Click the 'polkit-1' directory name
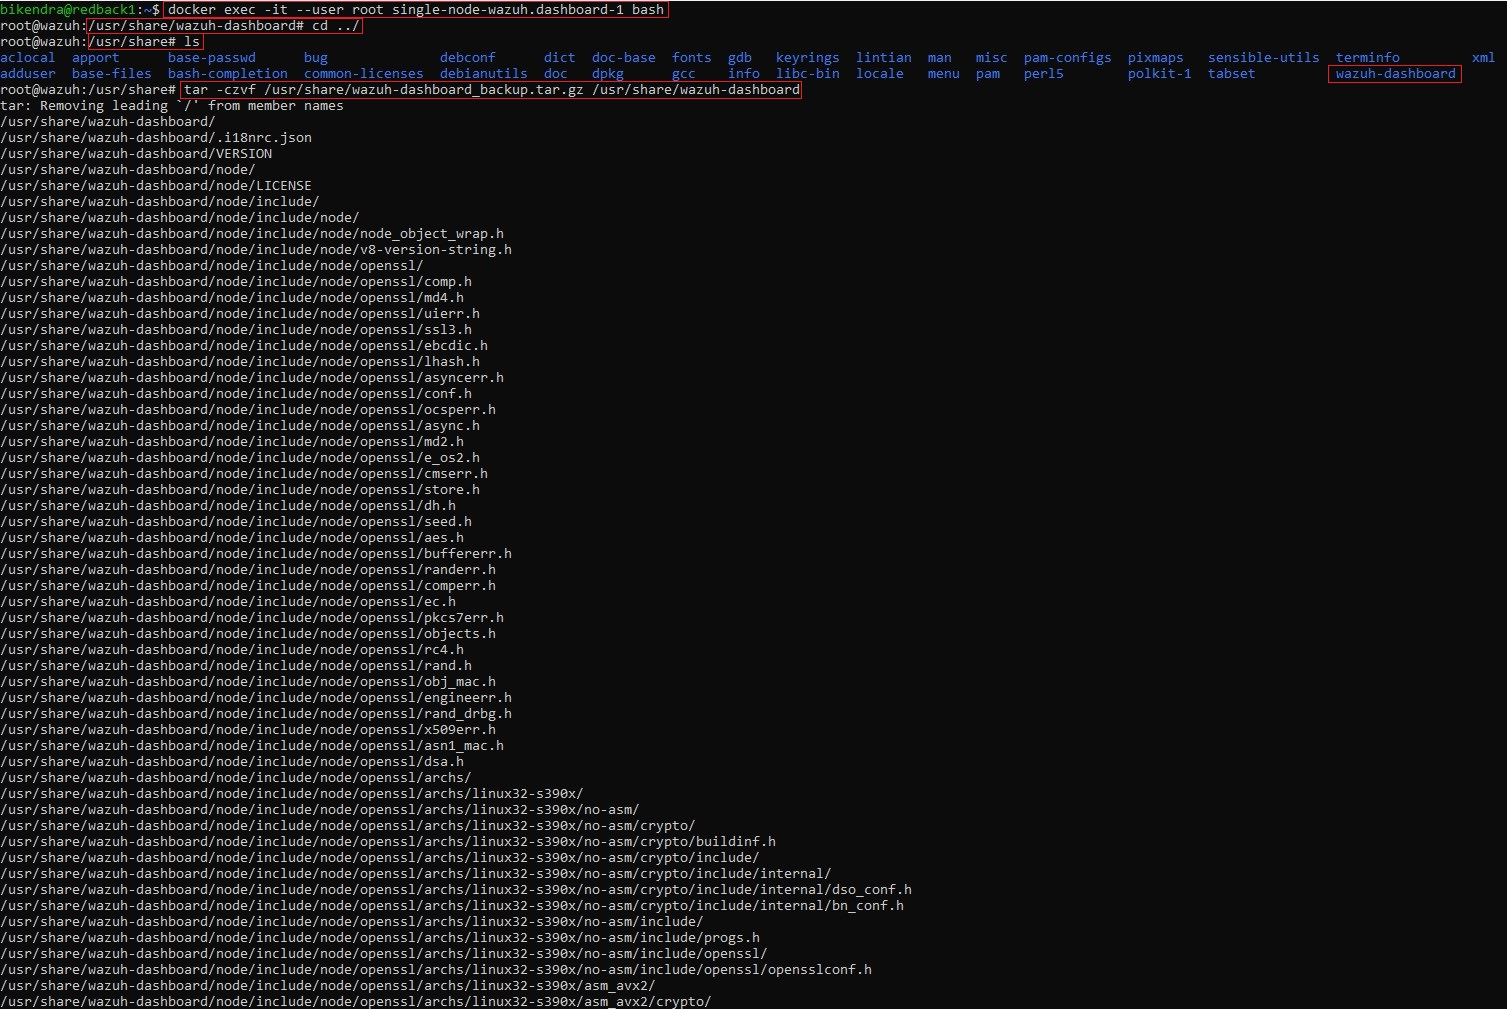The width and height of the screenshot is (1507, 1009). 1160,73
